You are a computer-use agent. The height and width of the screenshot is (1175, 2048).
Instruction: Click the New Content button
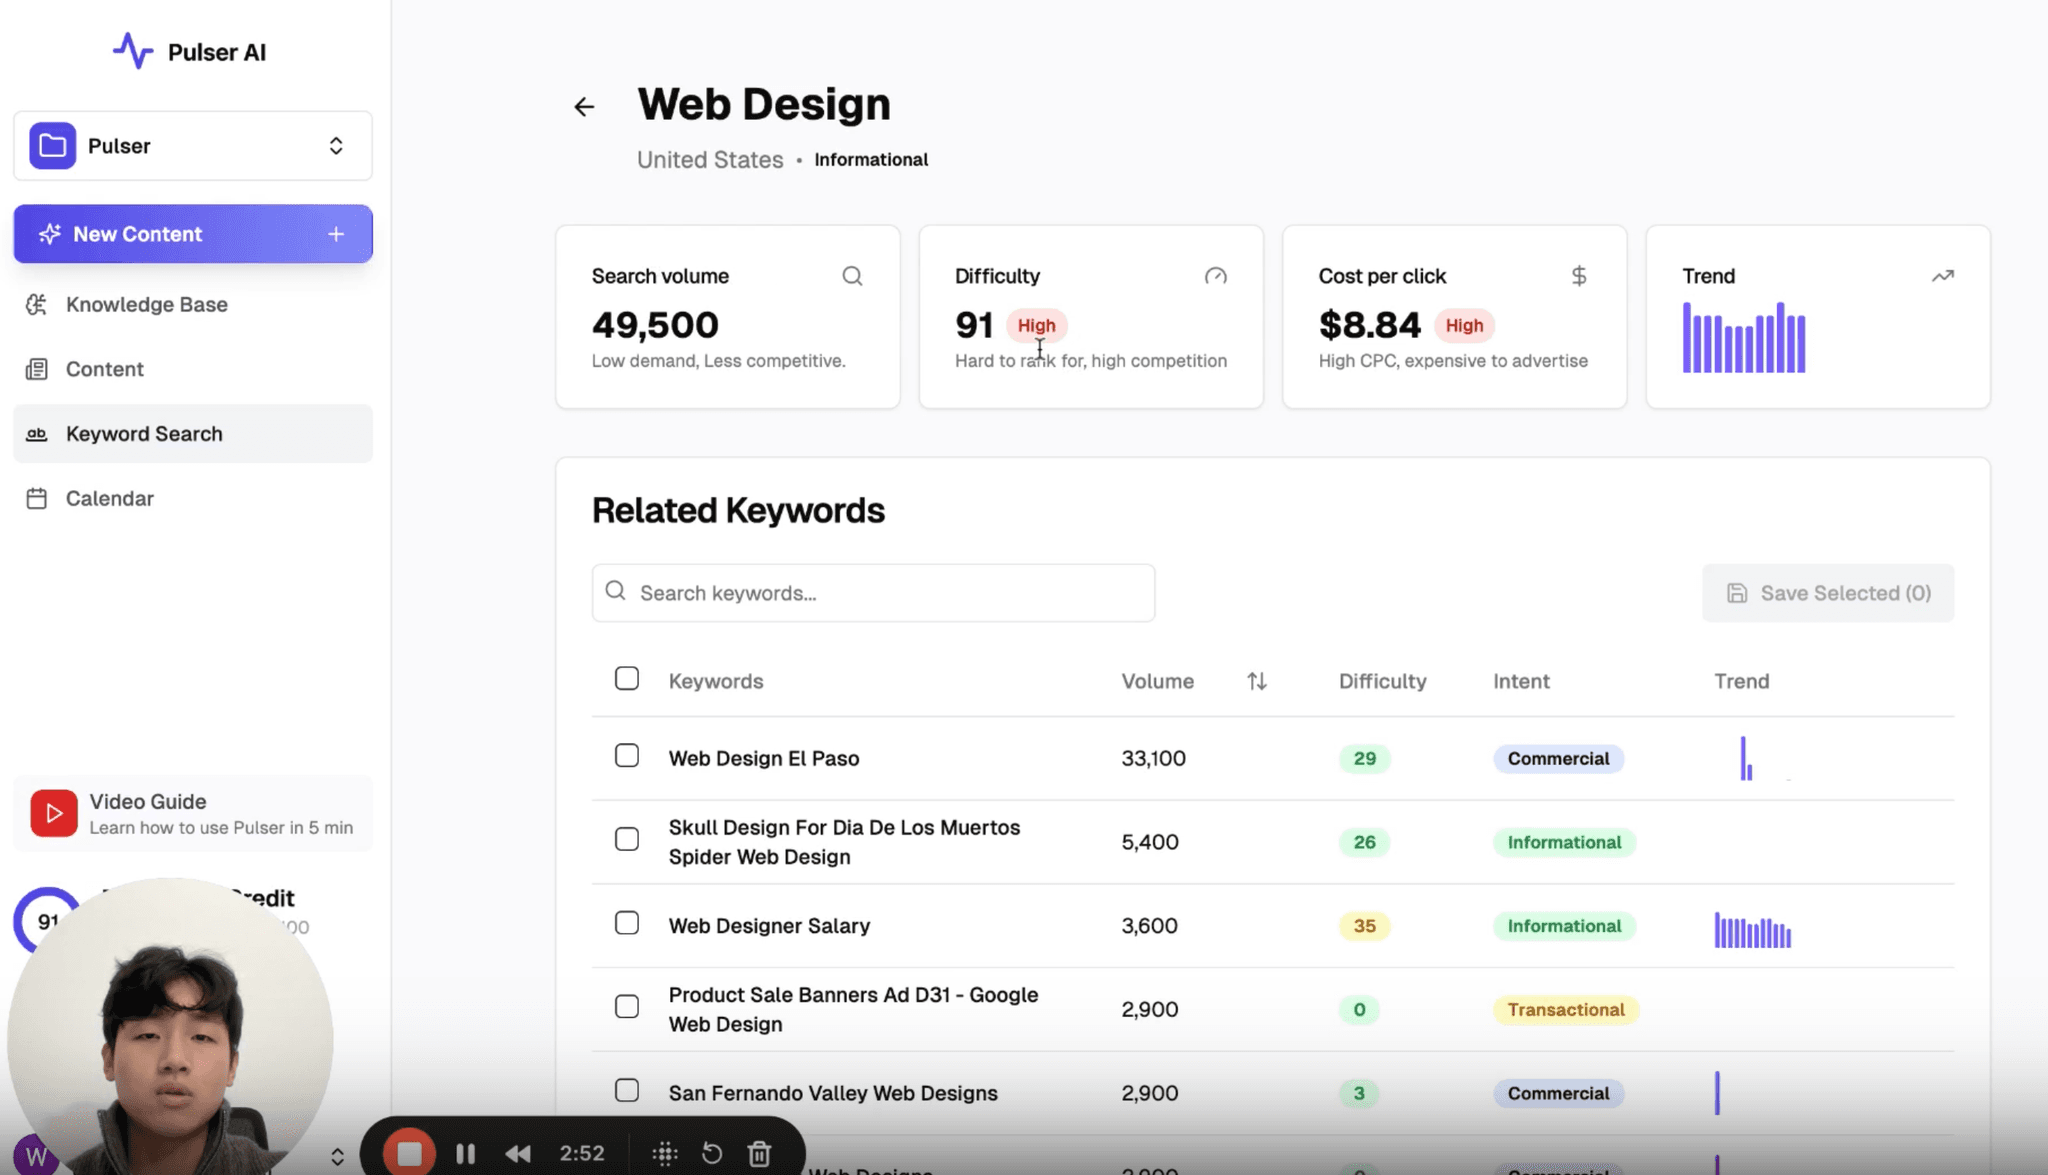(193, 234)
